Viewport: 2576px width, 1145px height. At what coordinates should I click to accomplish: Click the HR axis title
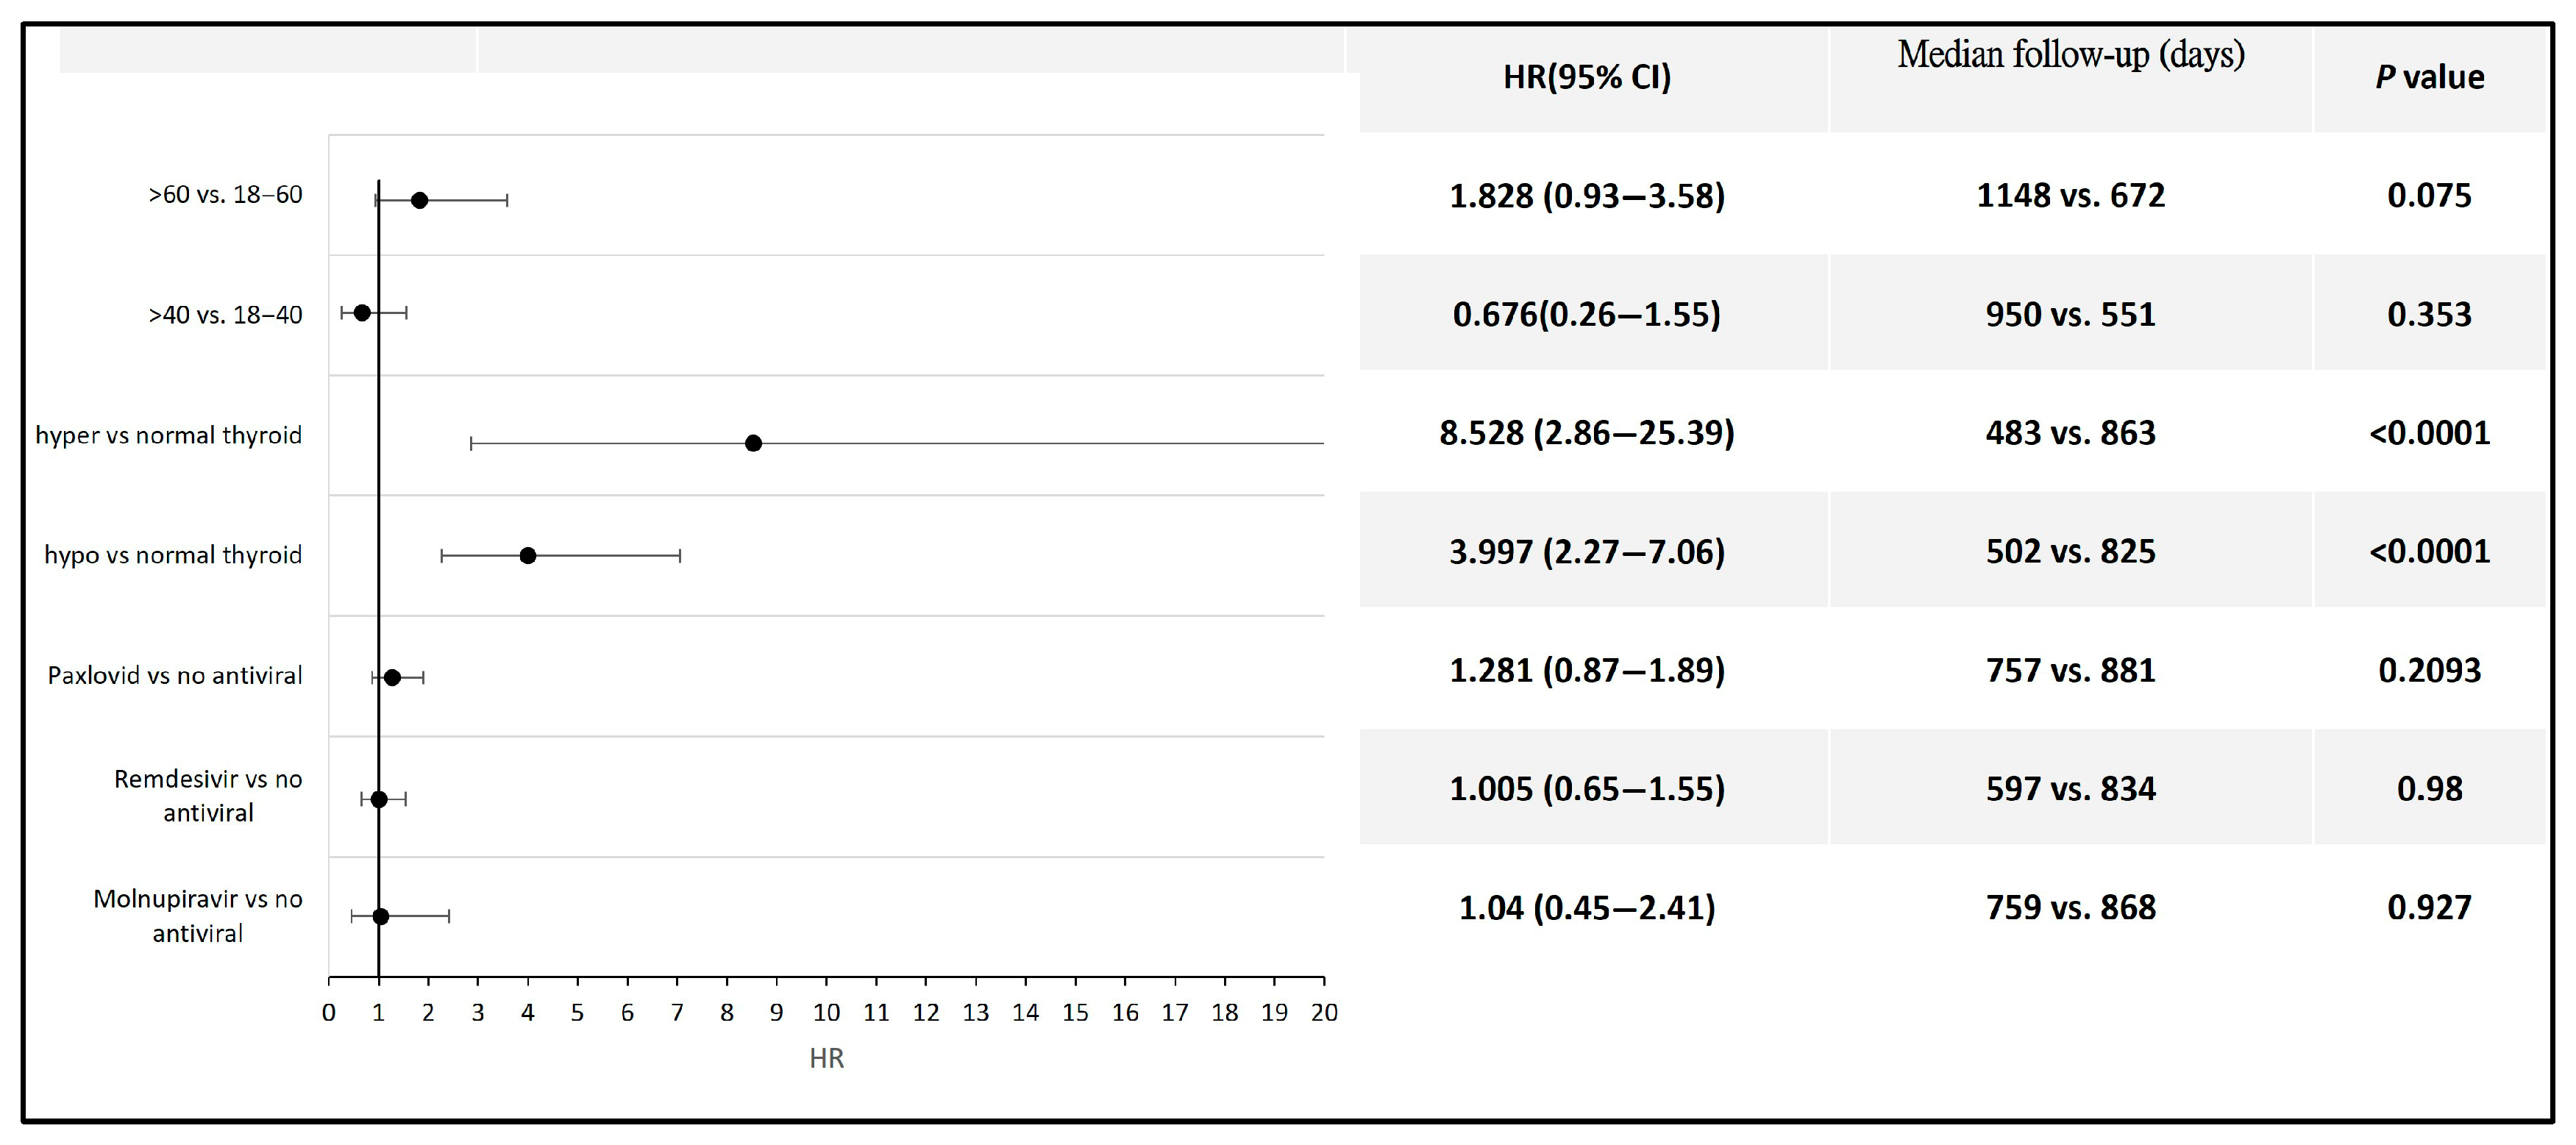point(826,1058)
